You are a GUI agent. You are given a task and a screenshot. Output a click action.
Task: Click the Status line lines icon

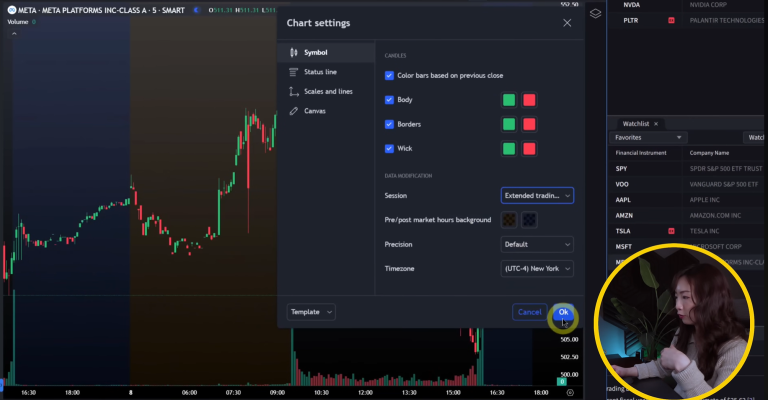(x=293, y=72)
